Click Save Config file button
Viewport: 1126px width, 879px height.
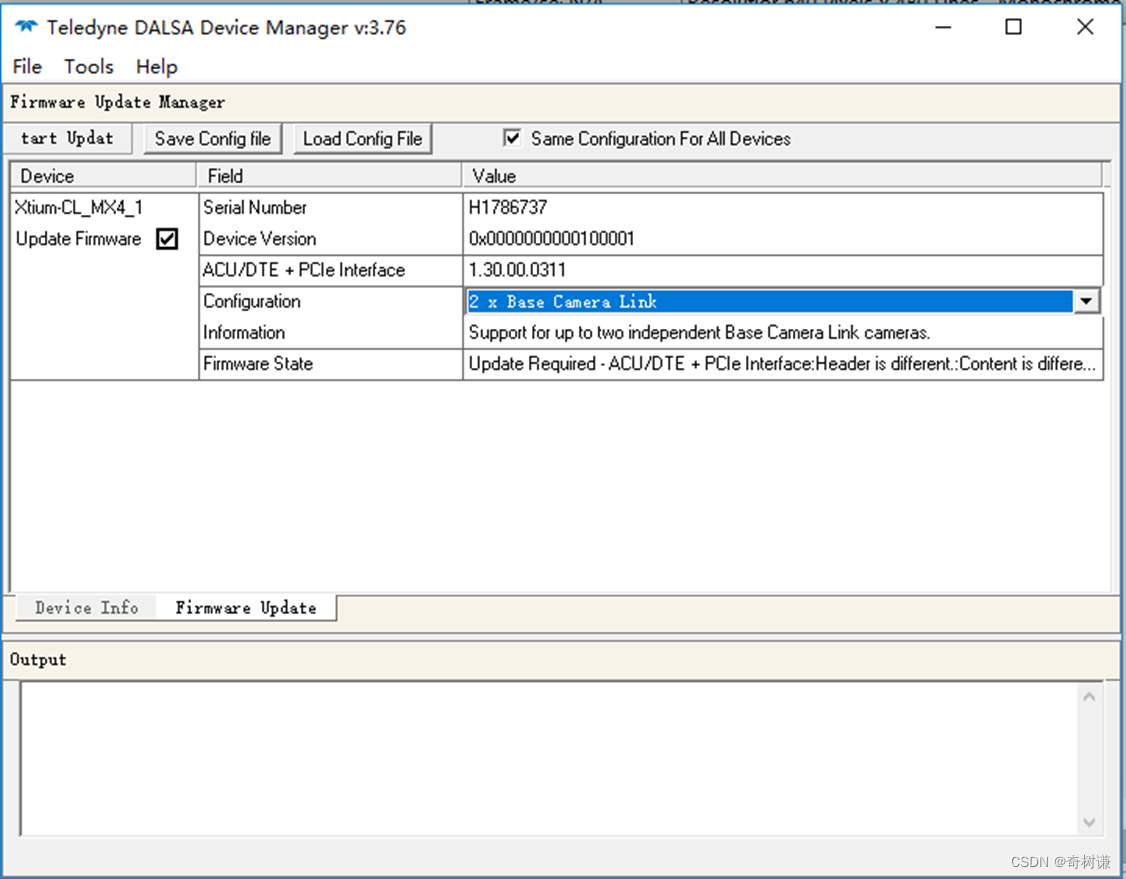(x=213, y=139)
